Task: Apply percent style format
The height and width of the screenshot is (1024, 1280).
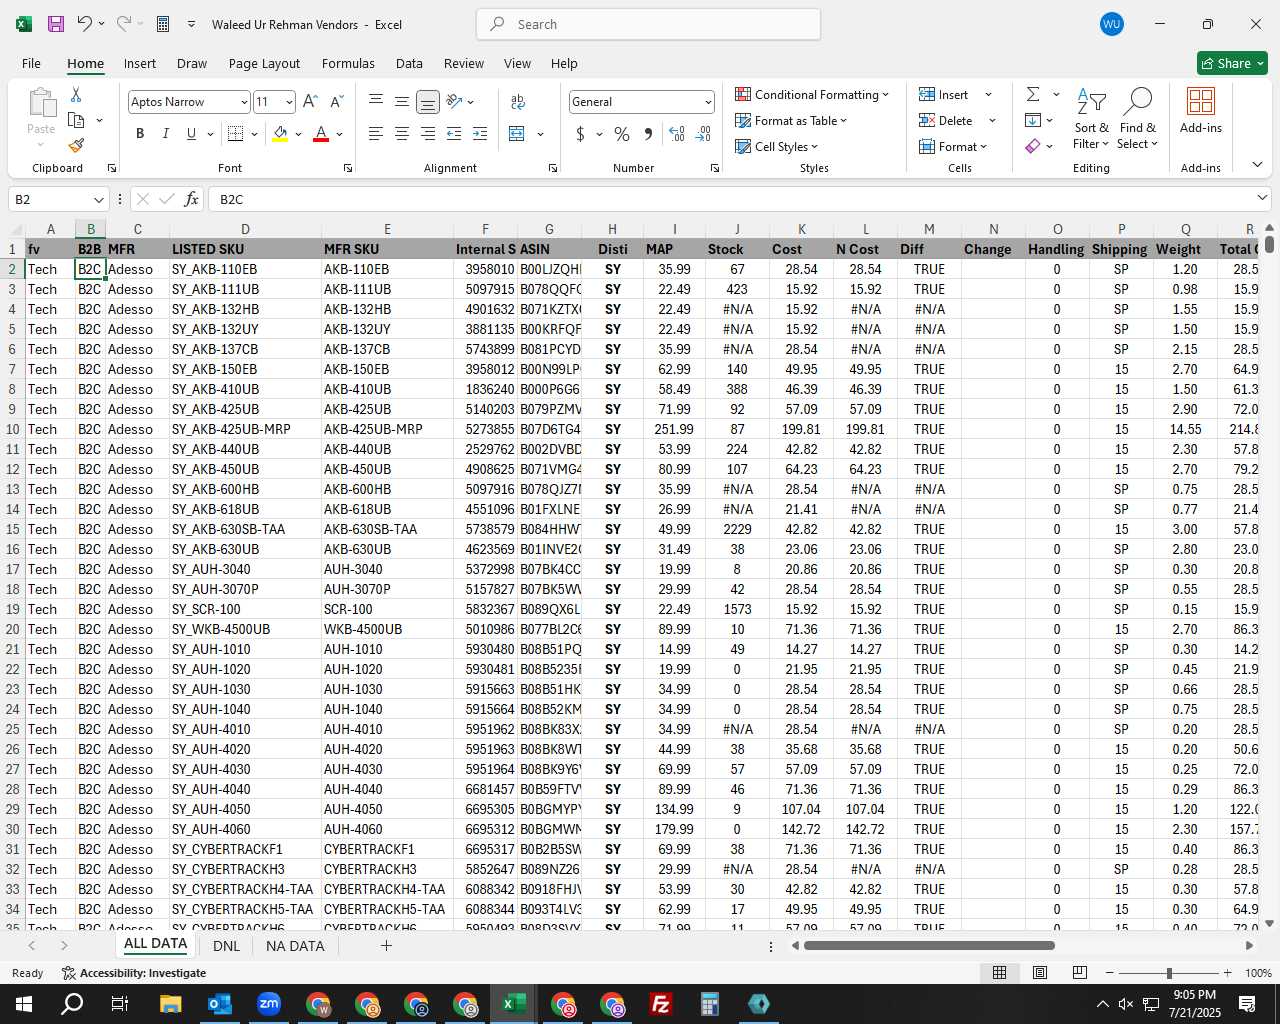Action: tap(622, 134)
